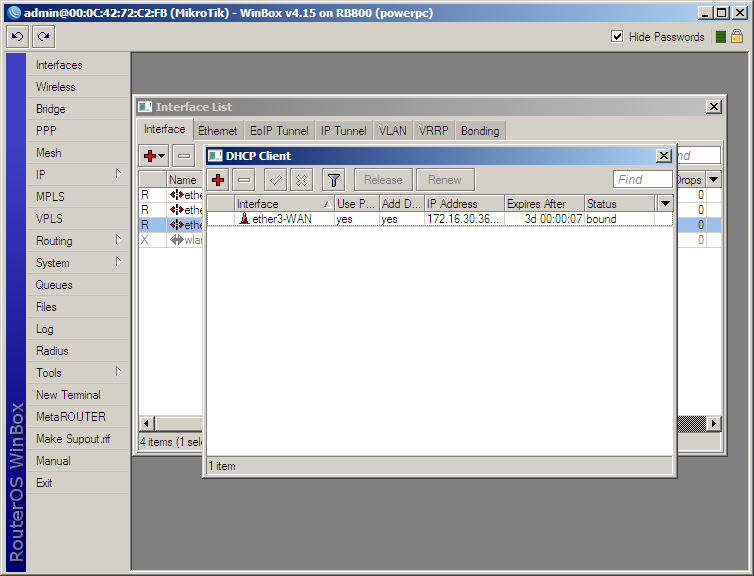Viewport: 754px width, 576px height.
Task: Click Interface List scroll left arrow
Action: tap(146, 424)
